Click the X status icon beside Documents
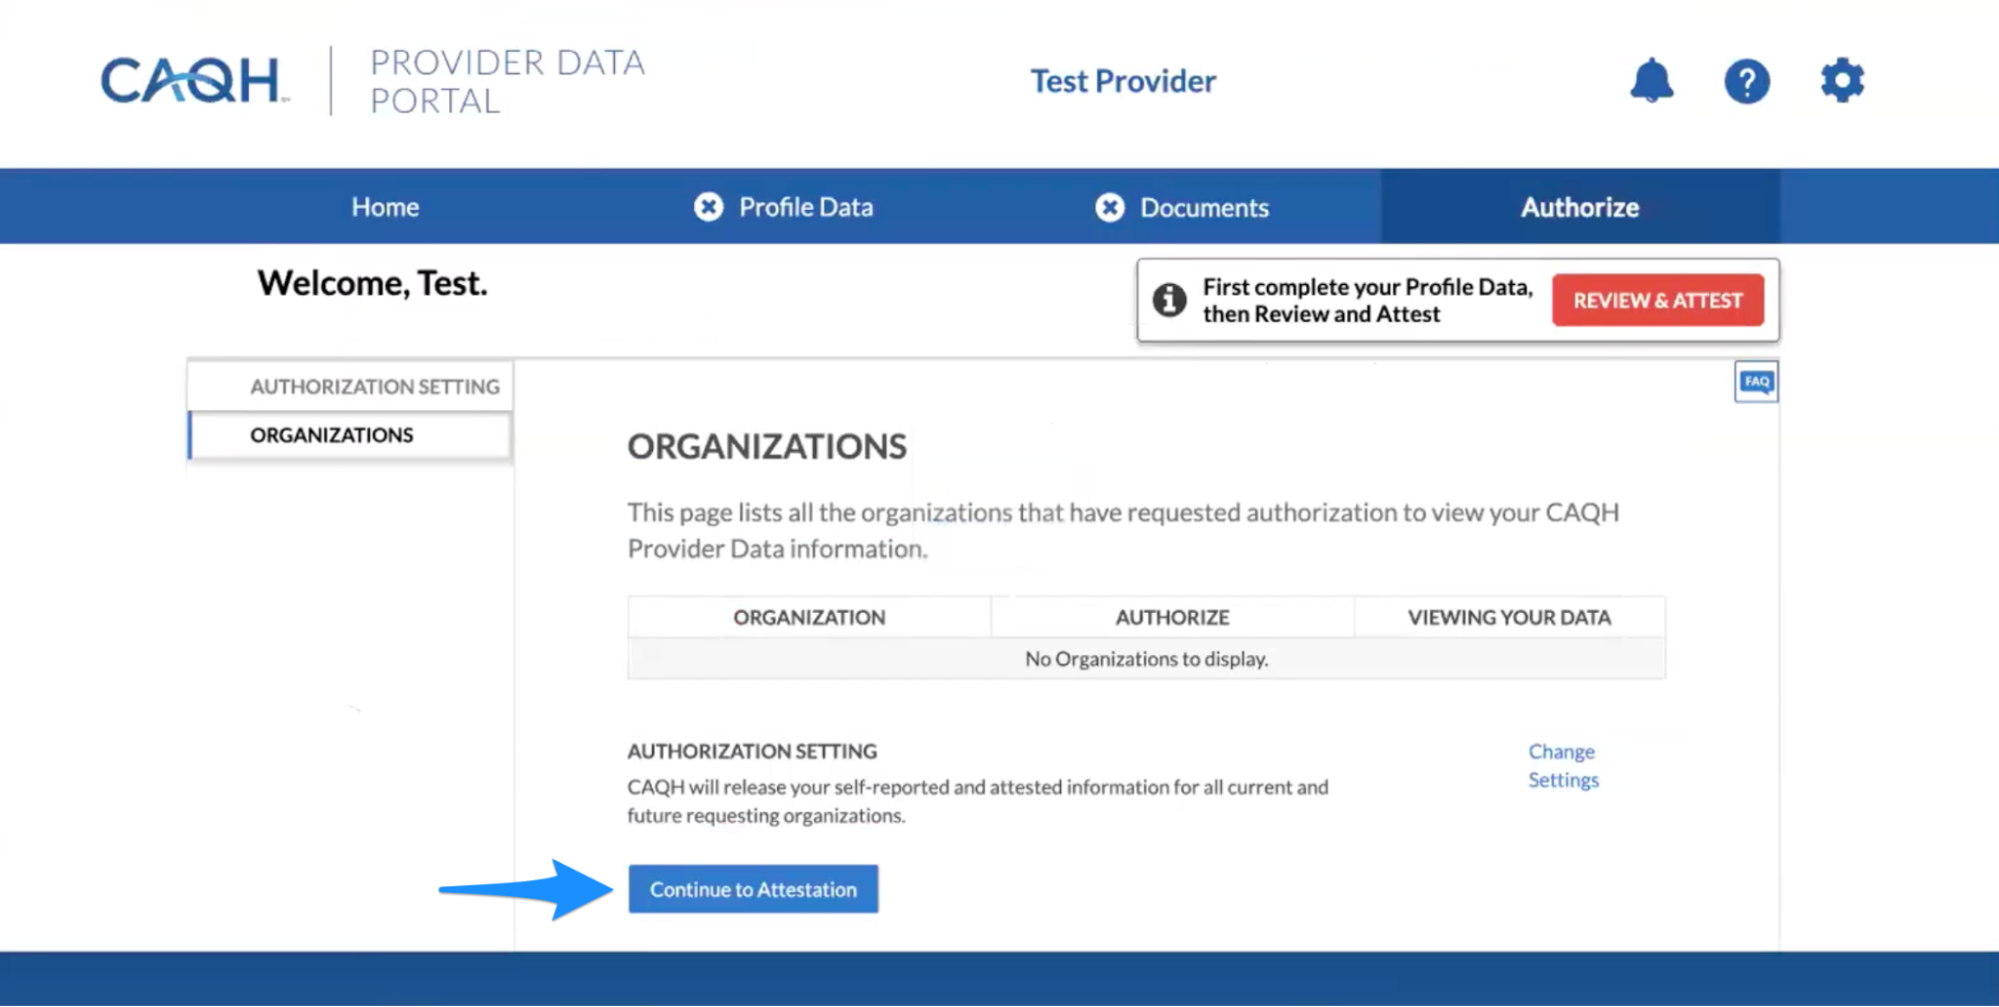1999x1007 pixels. 1109,207
